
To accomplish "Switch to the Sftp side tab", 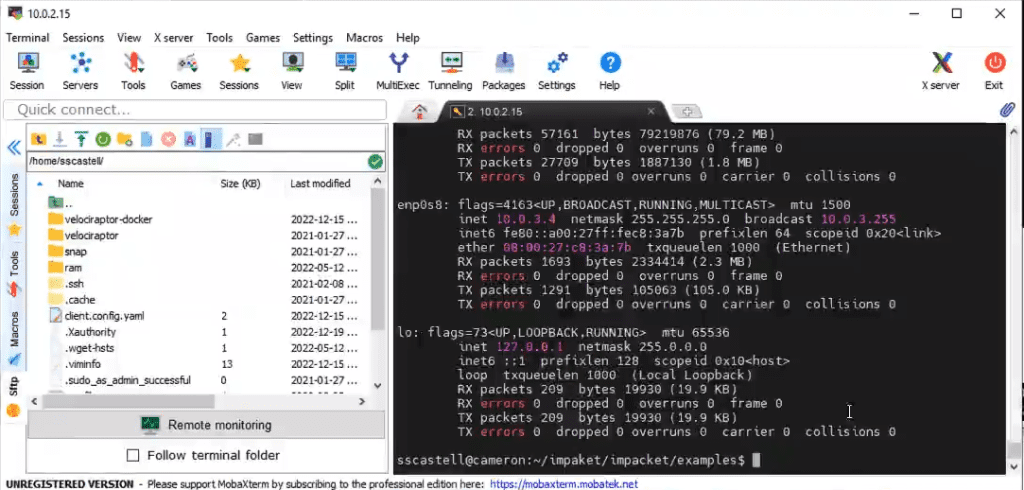I will (13, 387).
